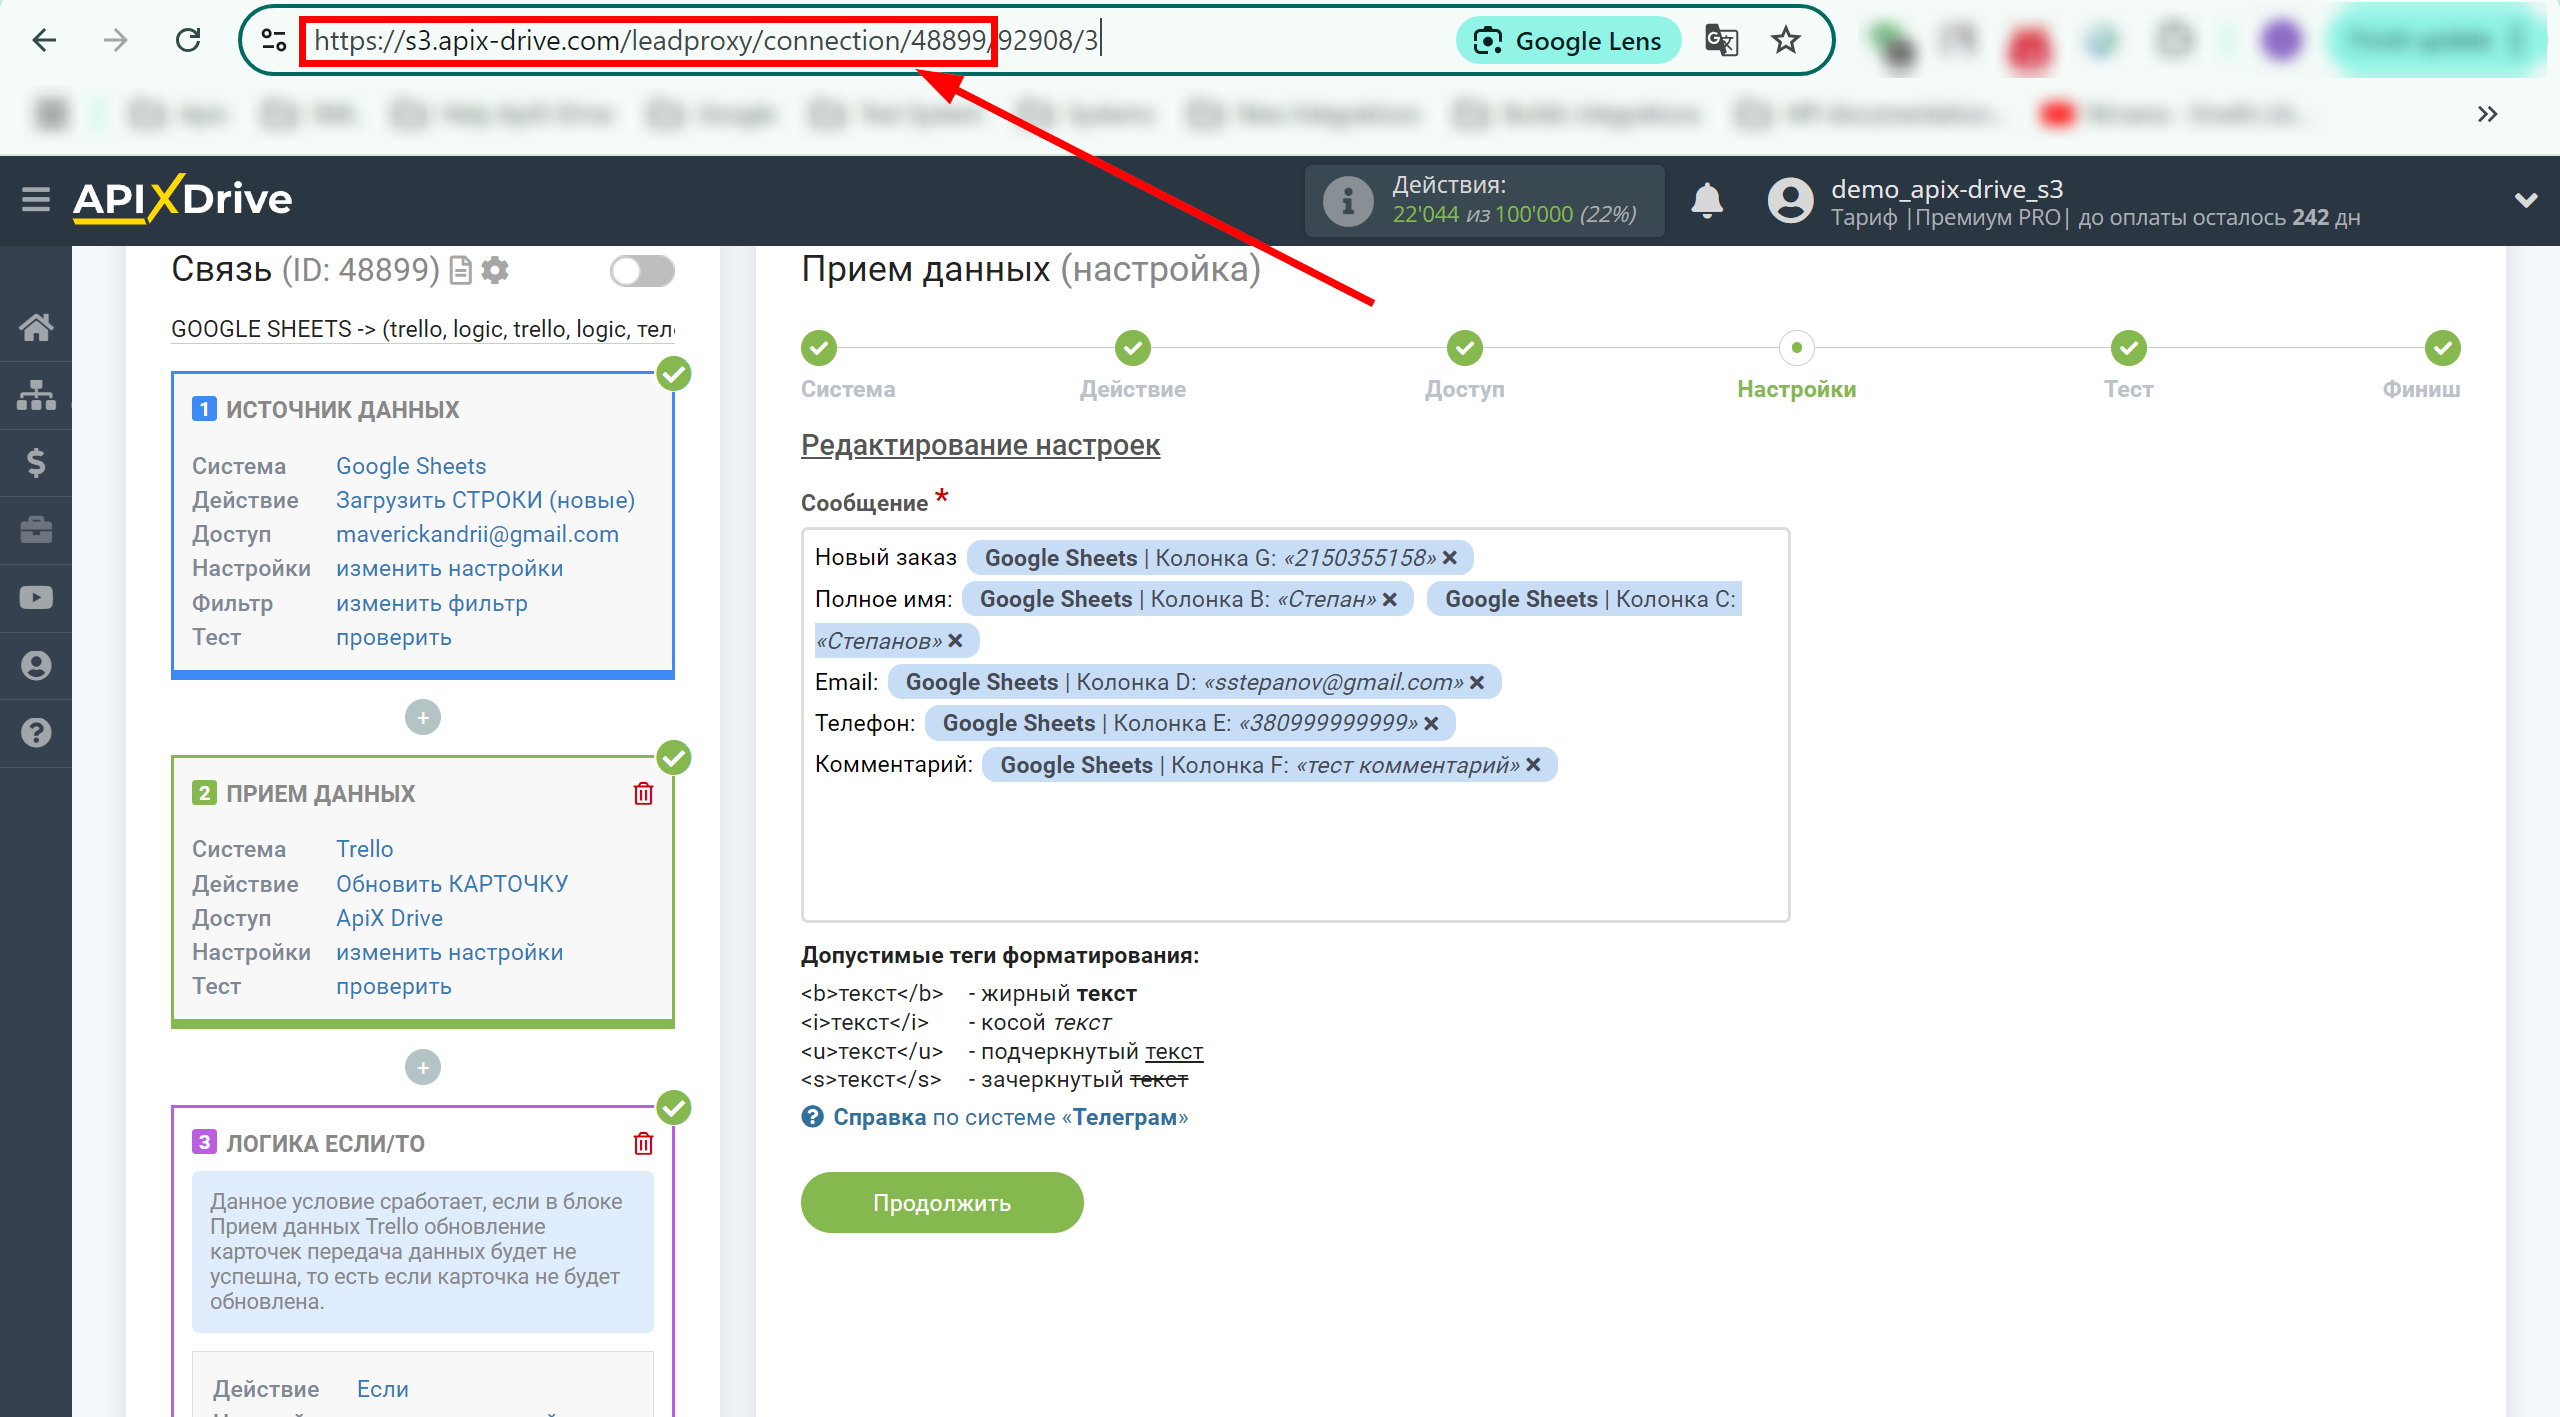Click the browser forward arrow
Image resolution: width=2560 pixels, height=1417 pixels.
click(116, 40)
